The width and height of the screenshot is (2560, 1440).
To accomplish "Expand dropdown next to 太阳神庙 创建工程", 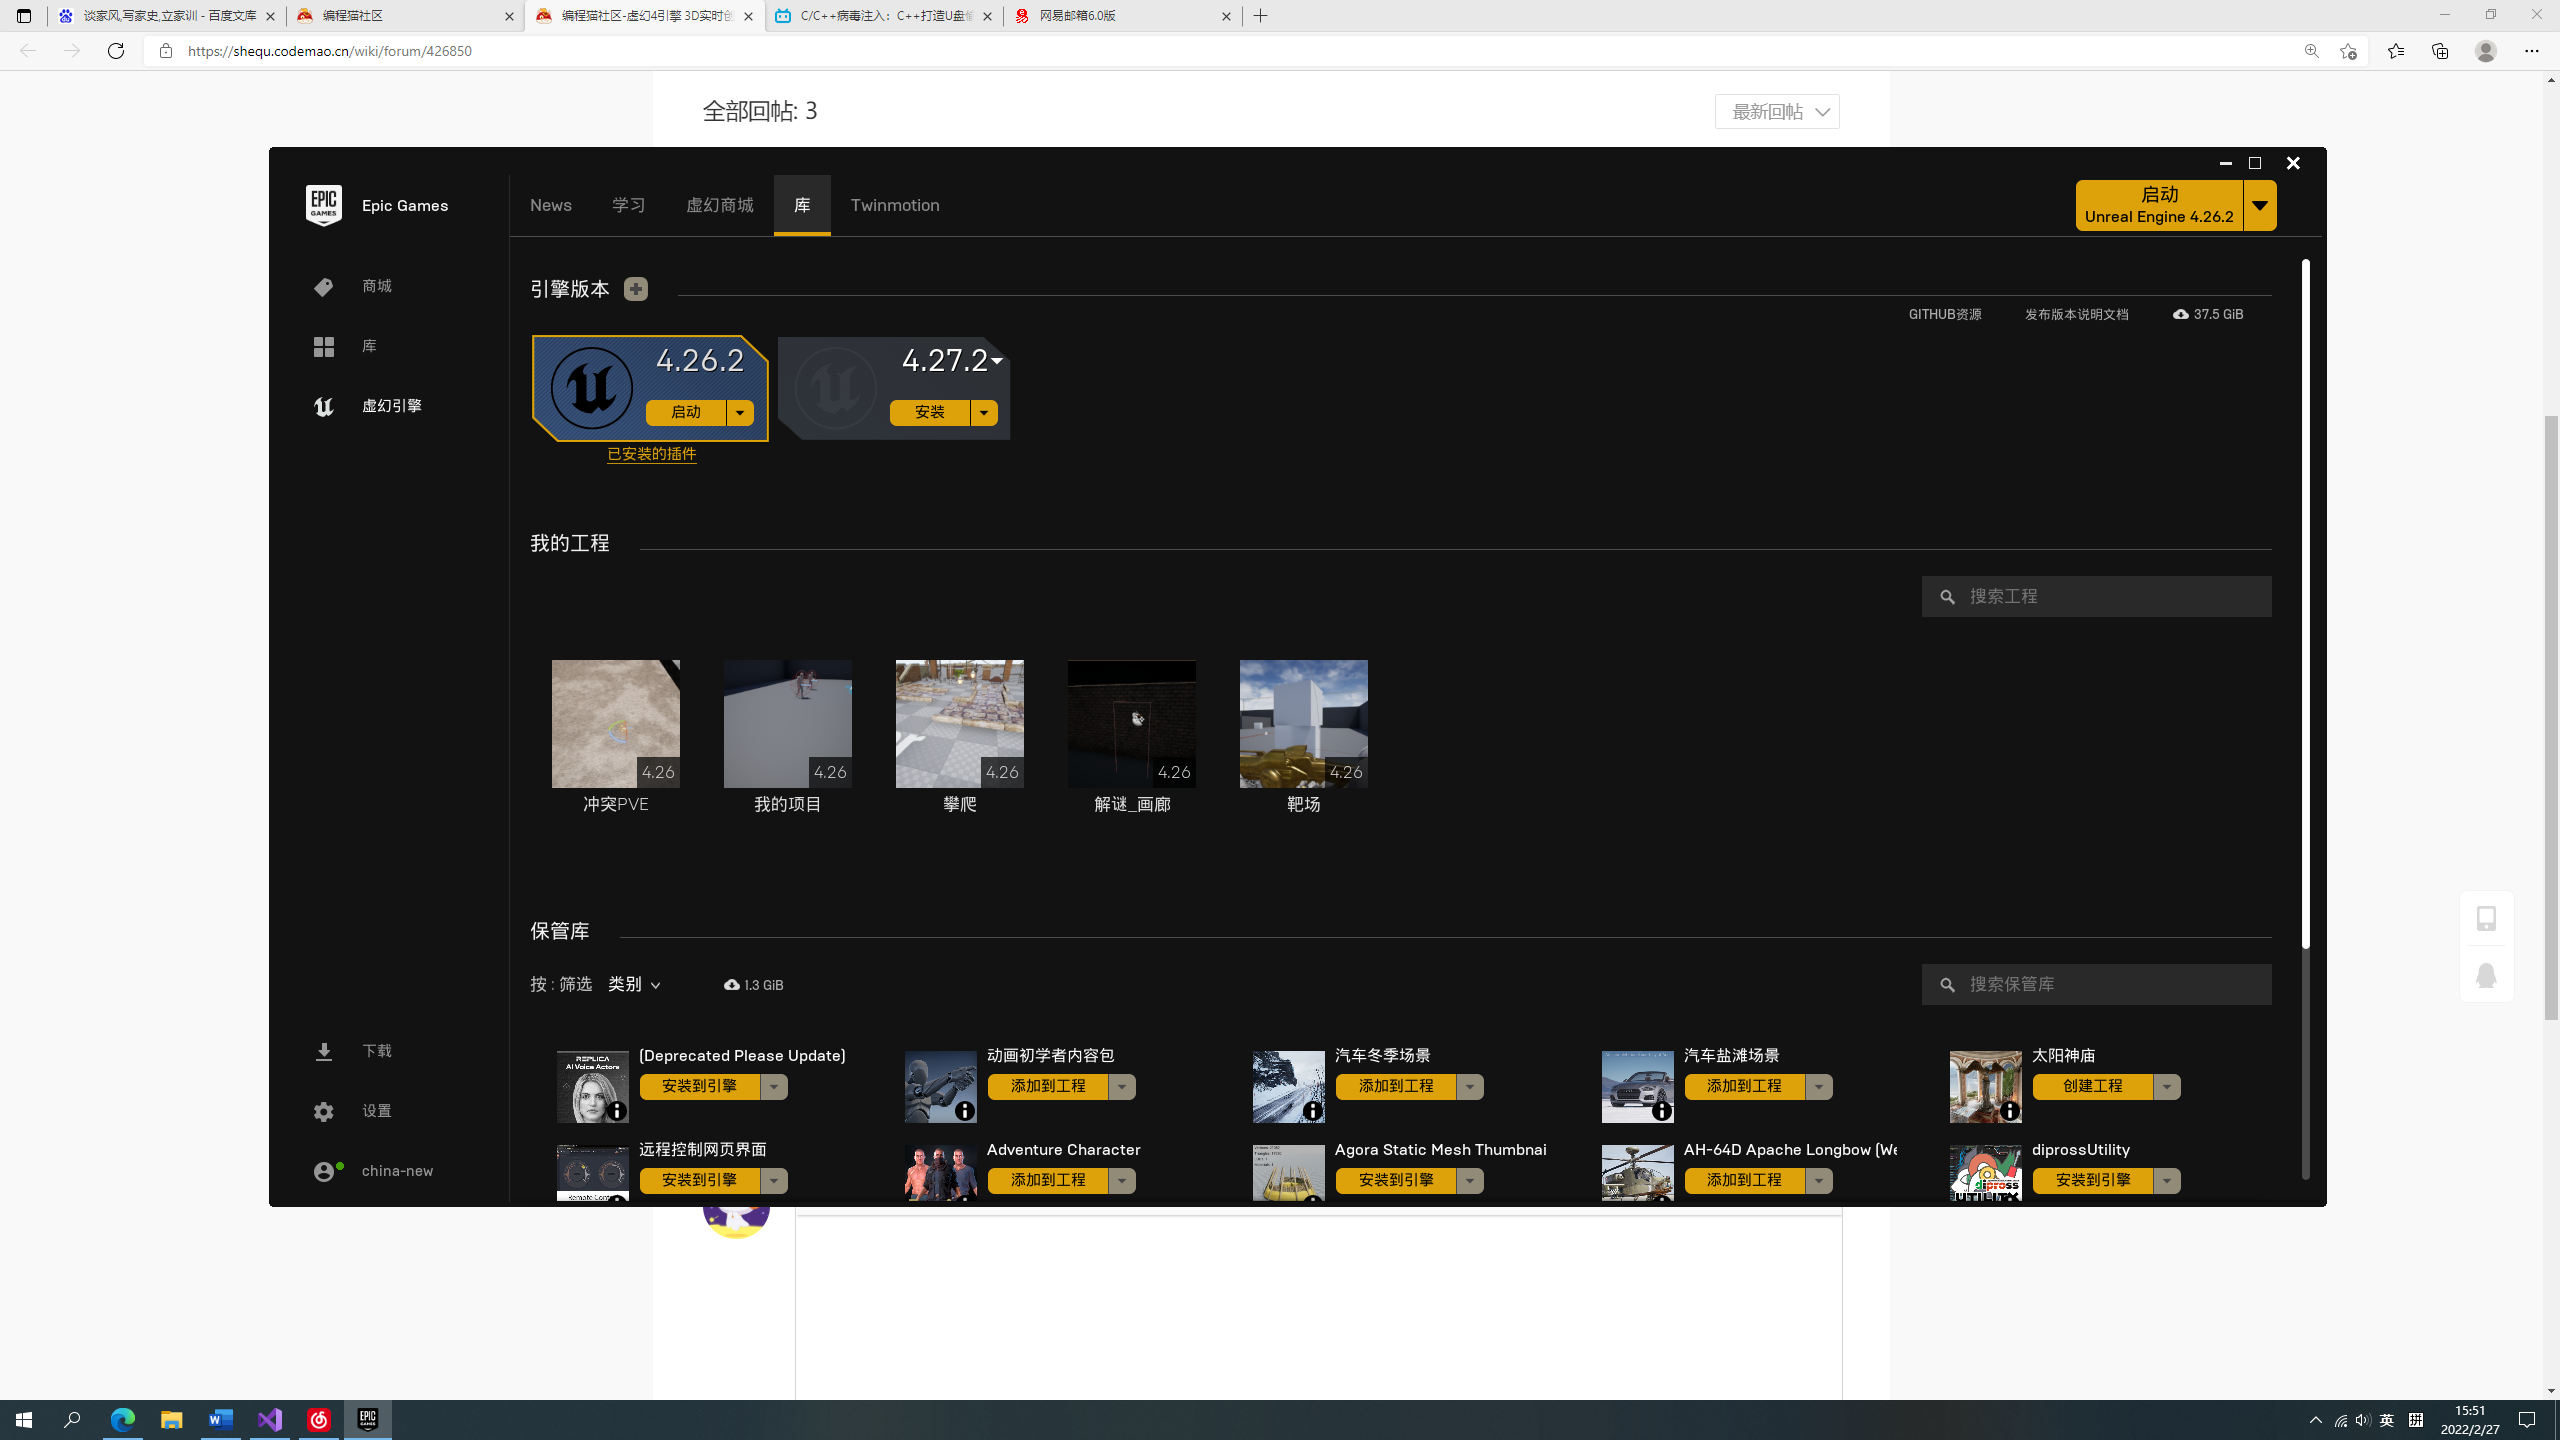I will click(x=2167, y=1087).
